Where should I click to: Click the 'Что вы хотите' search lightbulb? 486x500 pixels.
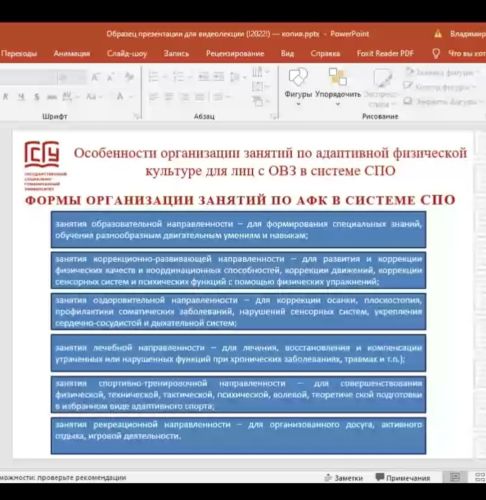tap(436, 53)
